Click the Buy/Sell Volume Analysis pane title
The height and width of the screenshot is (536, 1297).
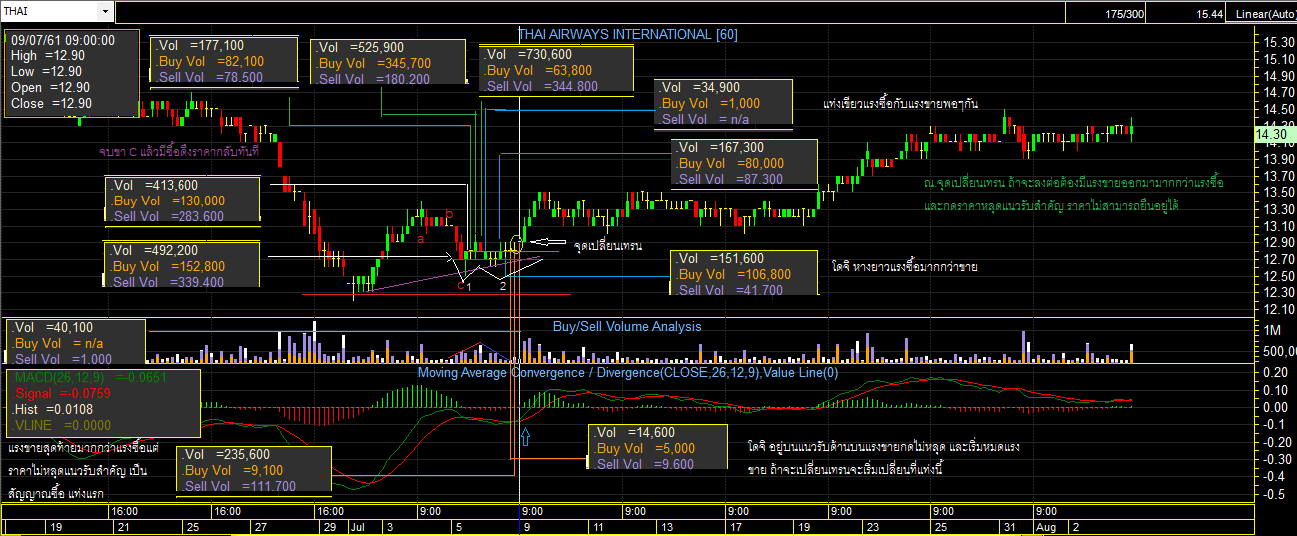point(627,326)
